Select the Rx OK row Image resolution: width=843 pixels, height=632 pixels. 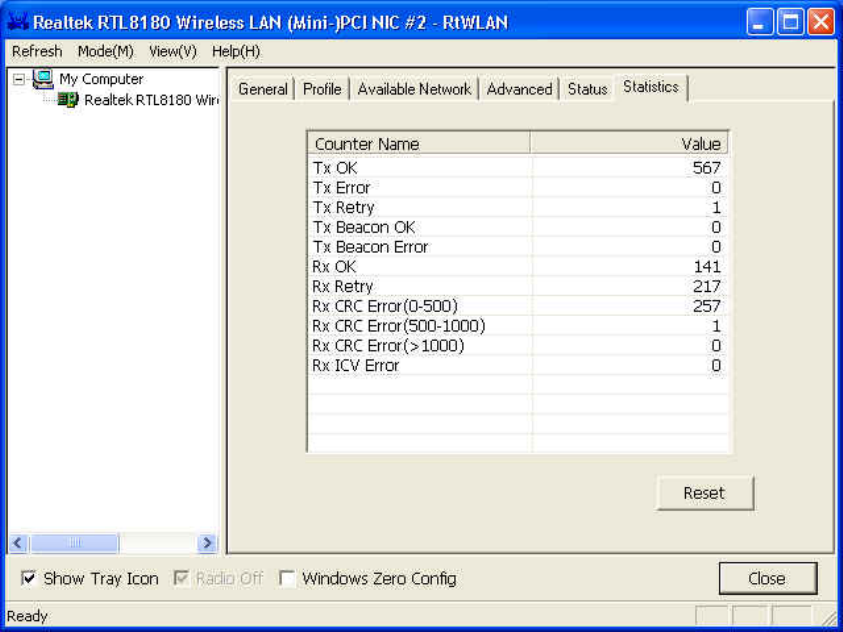[x=518, y=267]
